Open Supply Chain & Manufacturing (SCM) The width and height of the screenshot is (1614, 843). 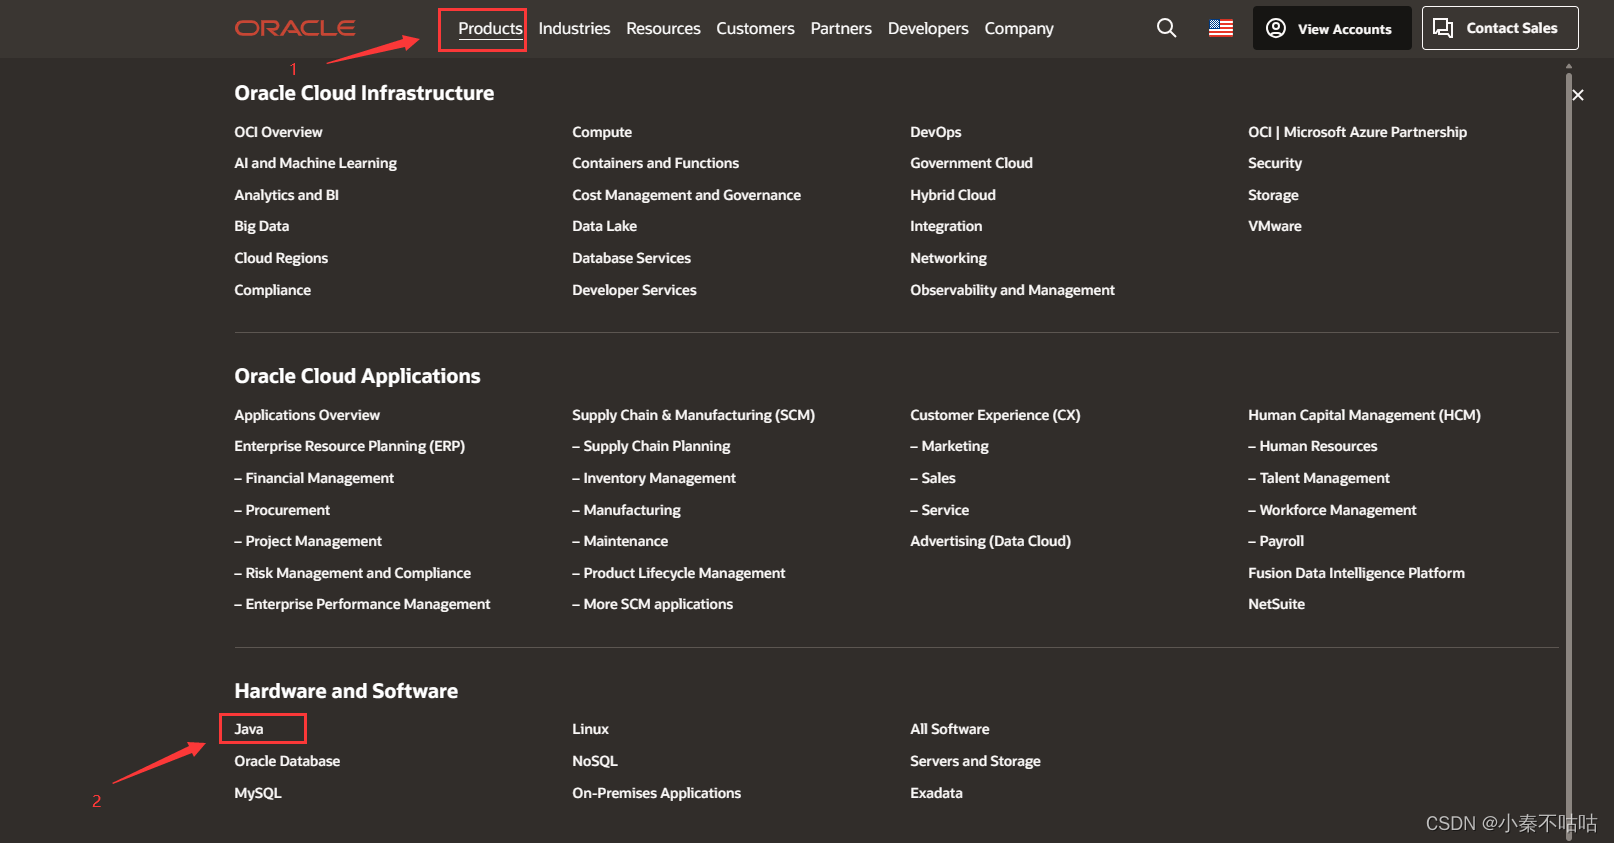point(693,415)
